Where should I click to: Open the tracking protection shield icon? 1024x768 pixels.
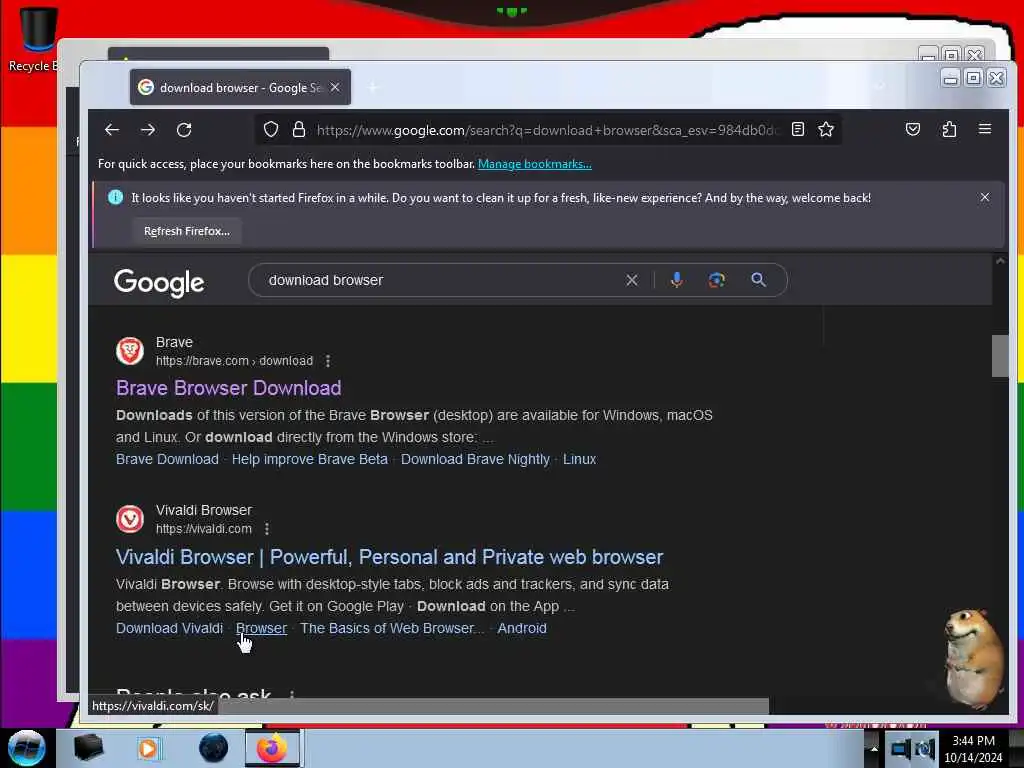271,129
